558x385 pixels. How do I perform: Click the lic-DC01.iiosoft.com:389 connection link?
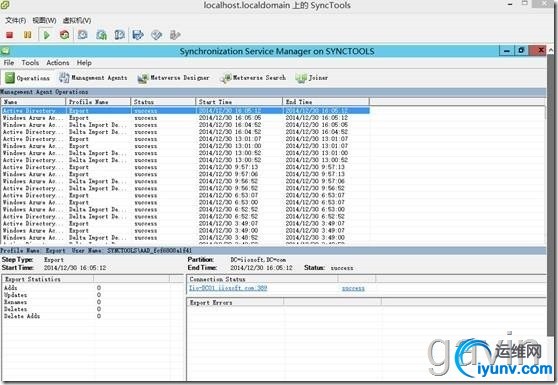pyautogui.click(x=228, y=288)
